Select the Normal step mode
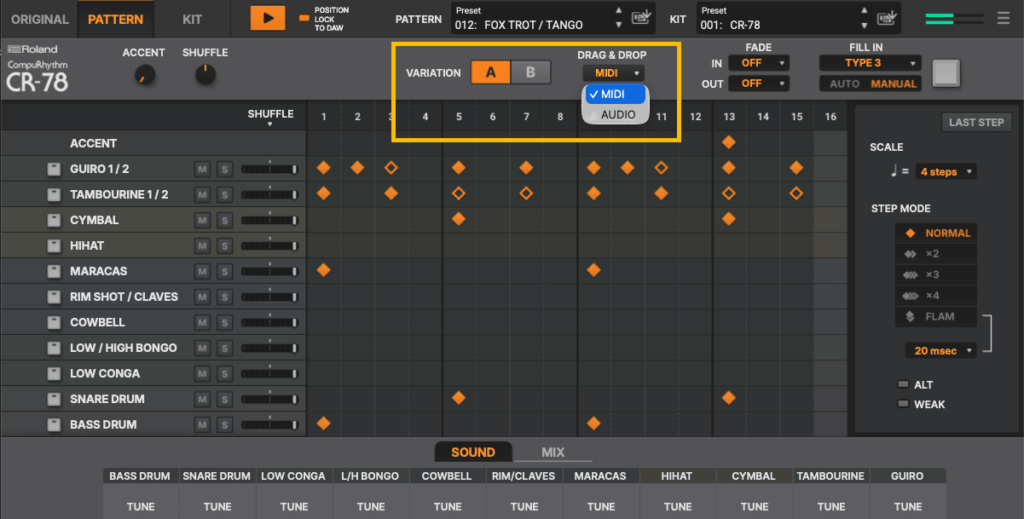 coord(936,233)
